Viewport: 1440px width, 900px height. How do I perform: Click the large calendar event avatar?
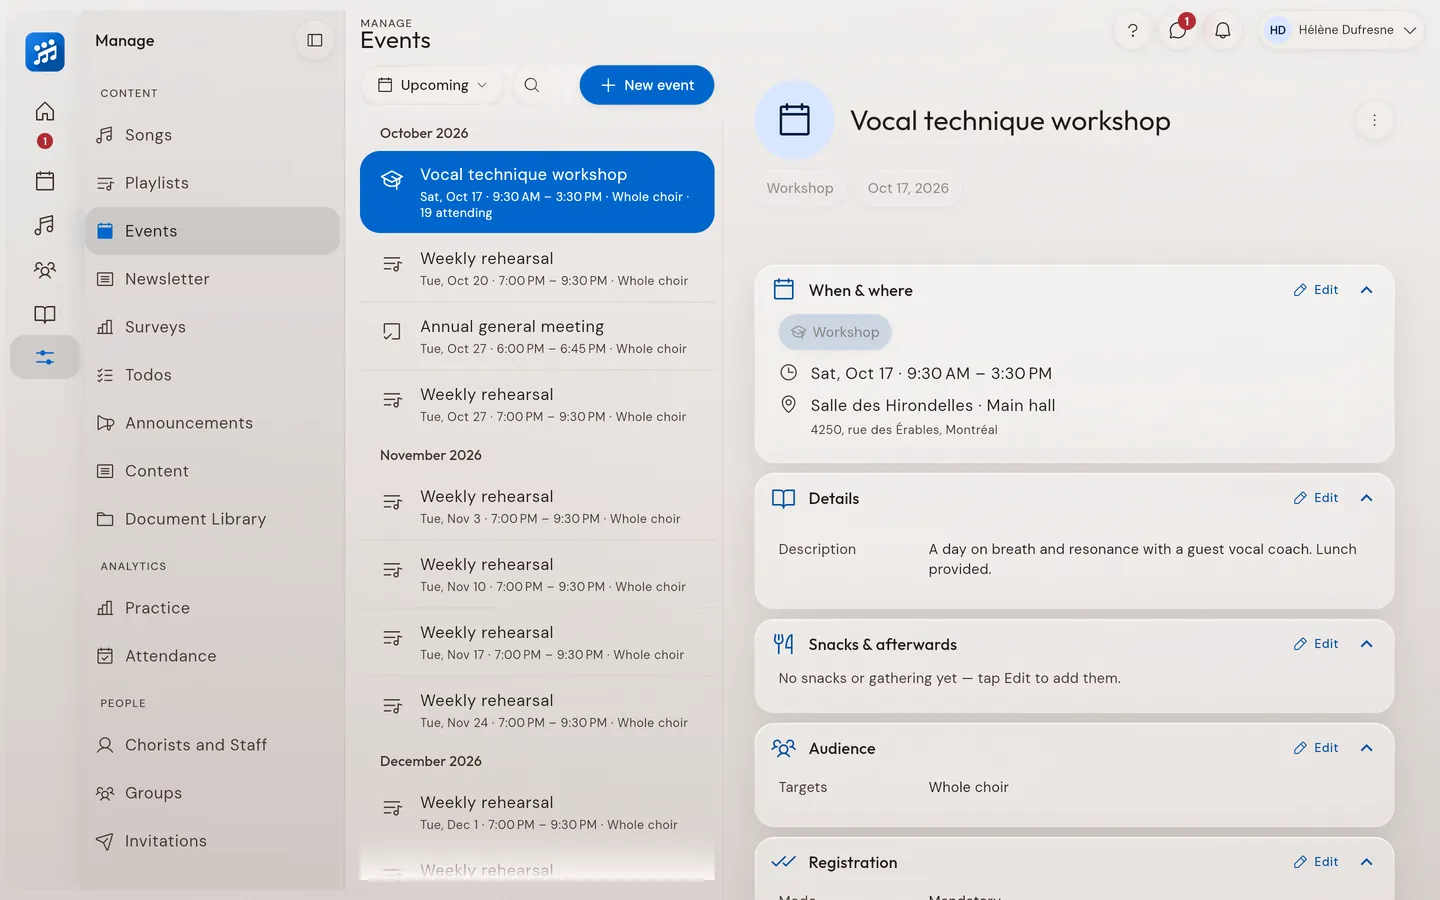tap(794, 120)
